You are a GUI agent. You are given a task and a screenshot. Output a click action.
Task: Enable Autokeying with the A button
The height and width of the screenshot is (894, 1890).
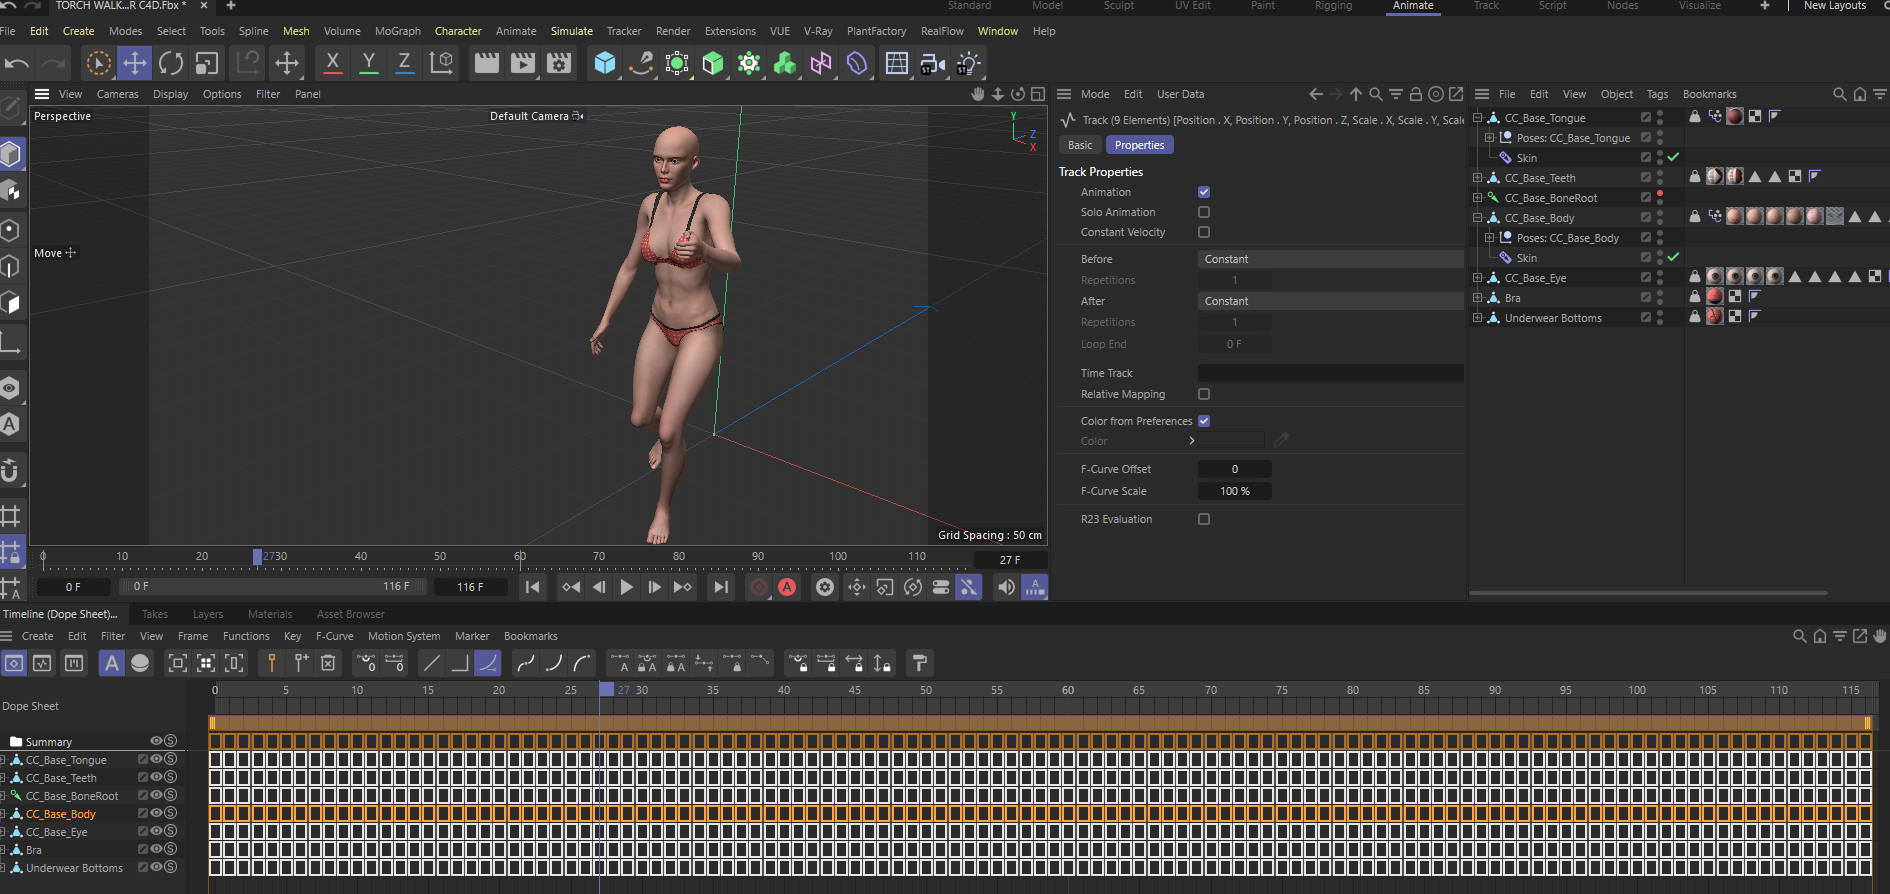coord(788,587)
